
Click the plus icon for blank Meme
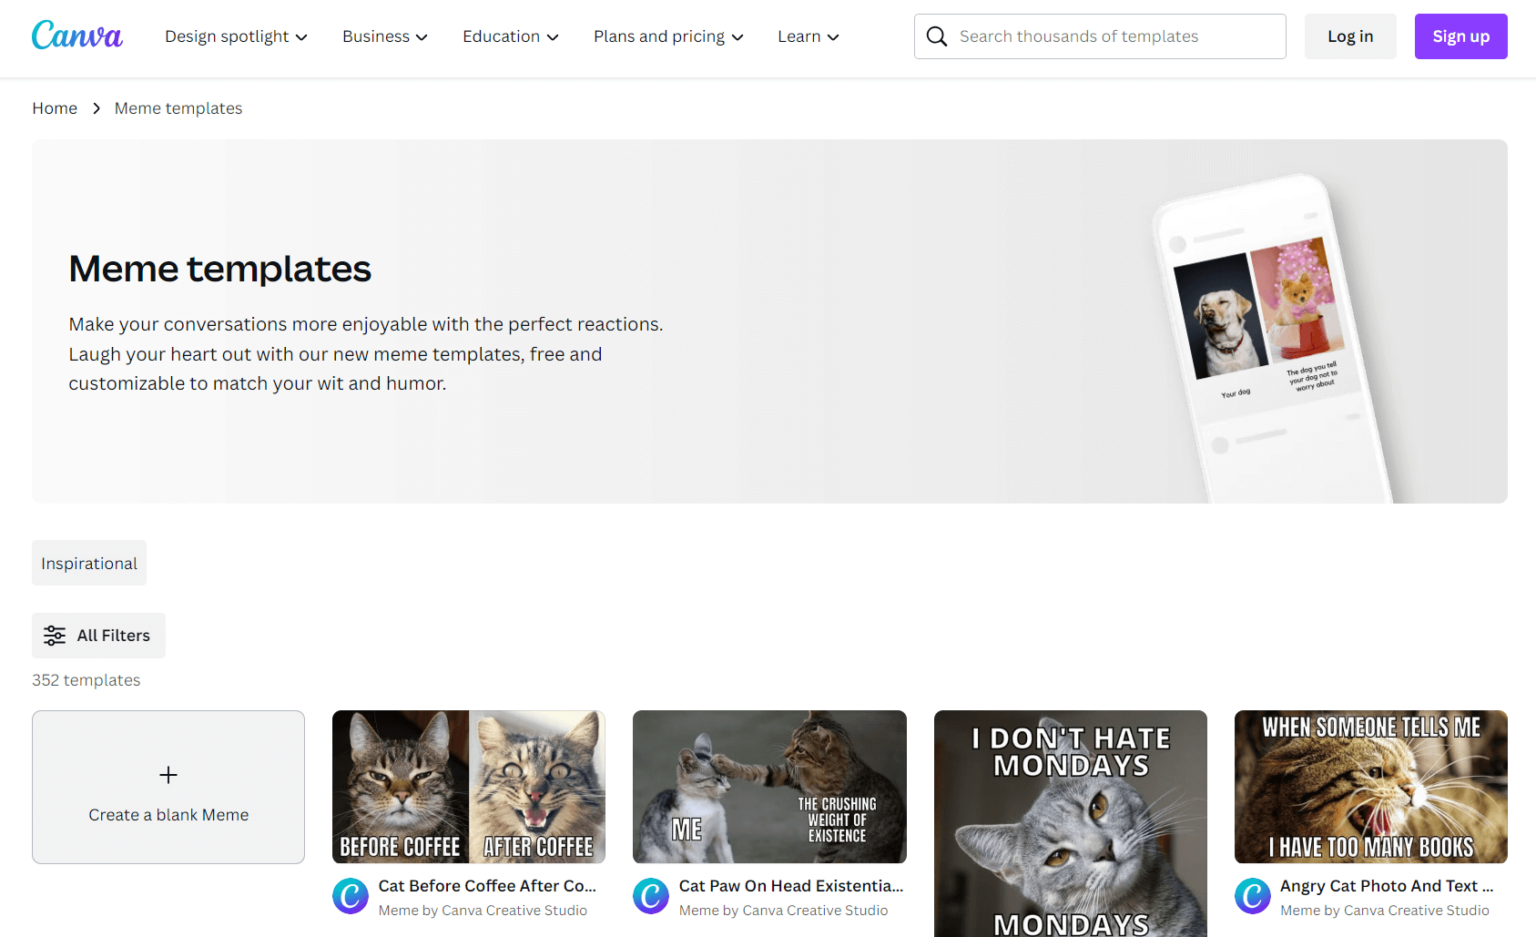168,775
